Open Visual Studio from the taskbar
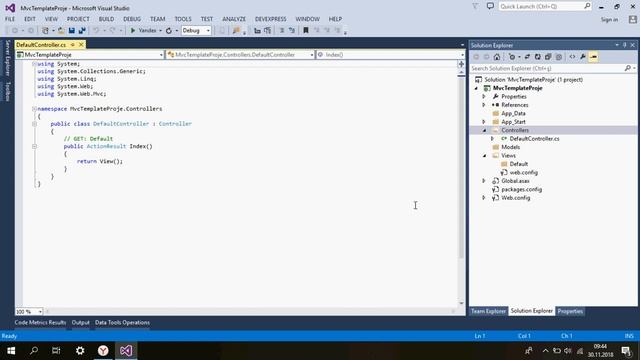Image resolution: width=640 pixels, height=360 pixels. point(126,351)
